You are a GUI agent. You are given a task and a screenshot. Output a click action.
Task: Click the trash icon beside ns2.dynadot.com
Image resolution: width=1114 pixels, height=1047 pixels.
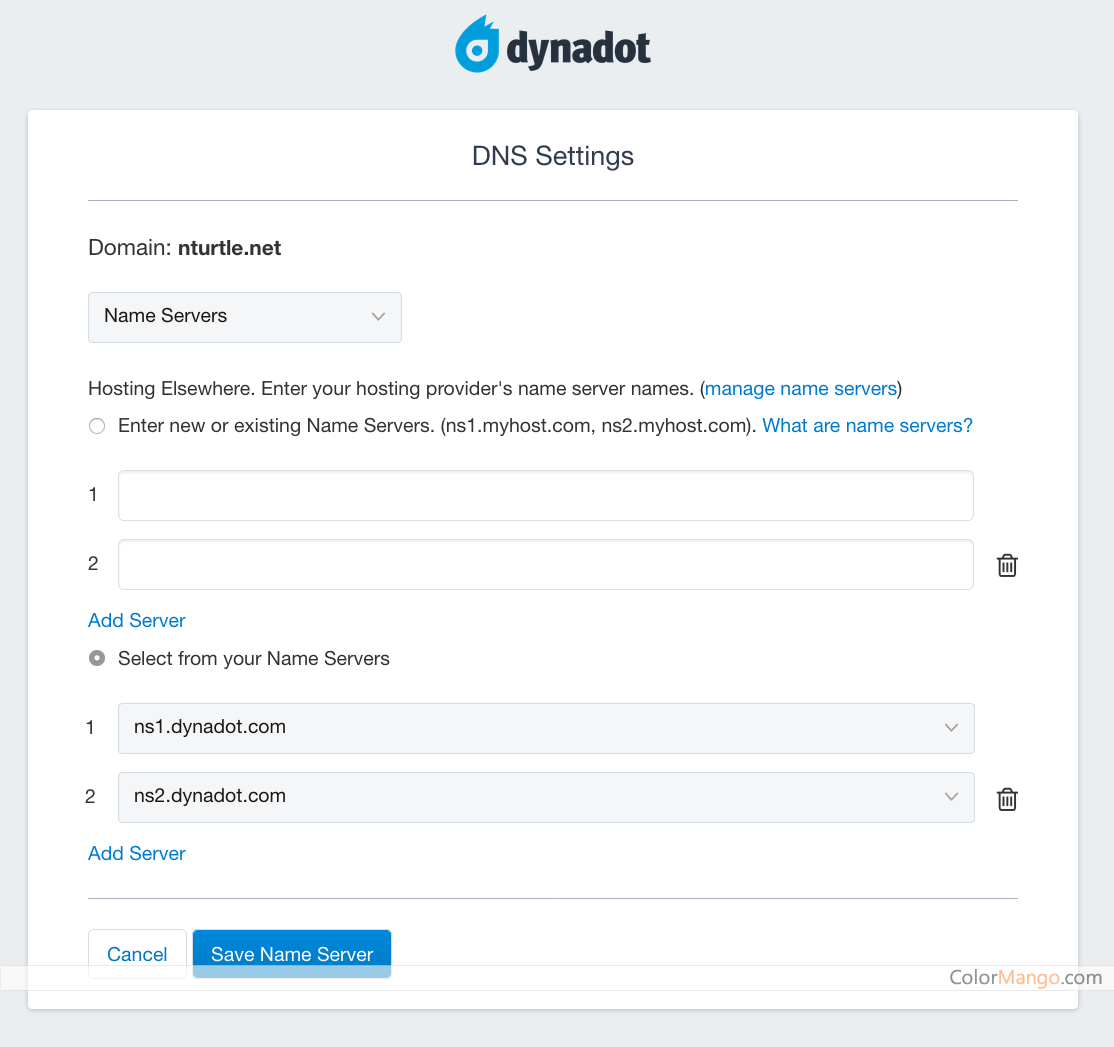click(1006, 799)
